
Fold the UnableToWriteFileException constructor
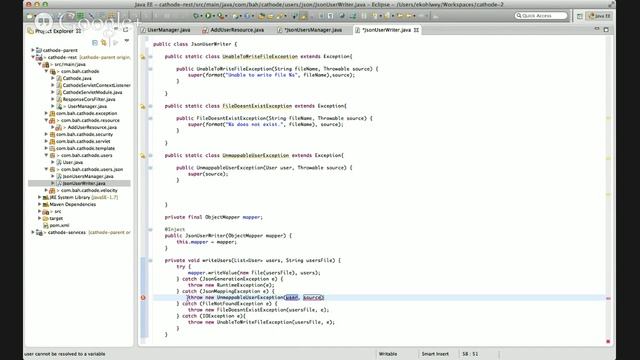click(x=150, y=69)
